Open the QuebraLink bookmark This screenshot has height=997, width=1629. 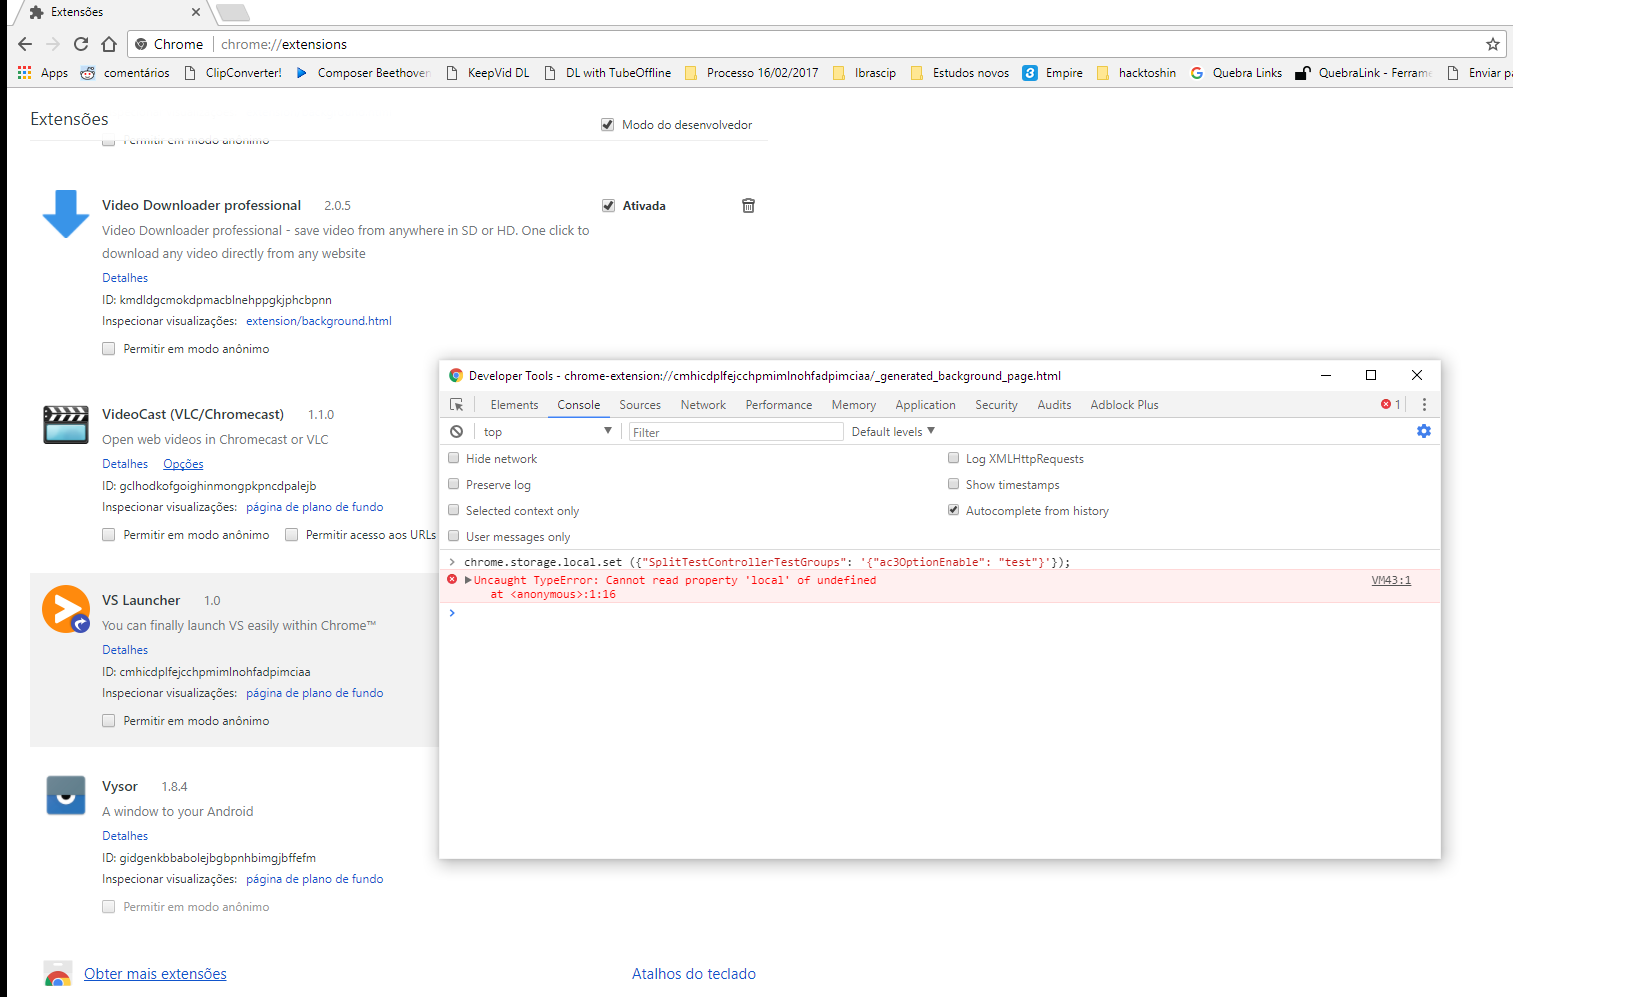pyautogui.click(x=1363, y=73)
